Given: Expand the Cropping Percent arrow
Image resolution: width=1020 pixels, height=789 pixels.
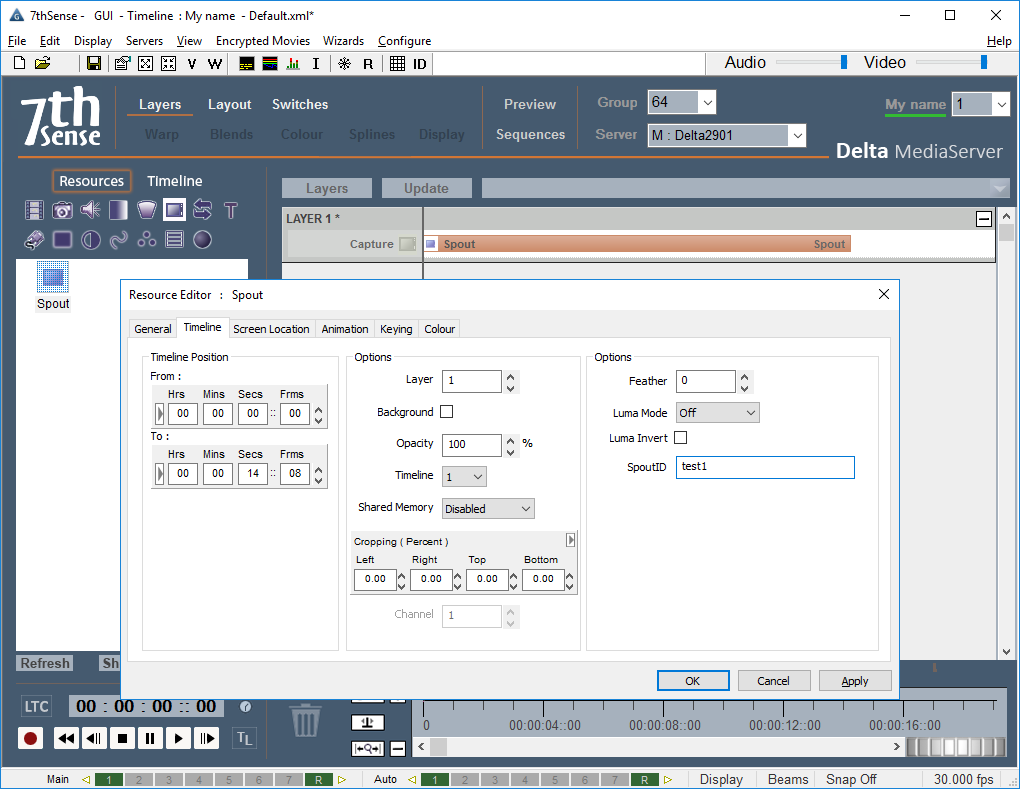Looking at the screenshot, I should tap(570, 540).
